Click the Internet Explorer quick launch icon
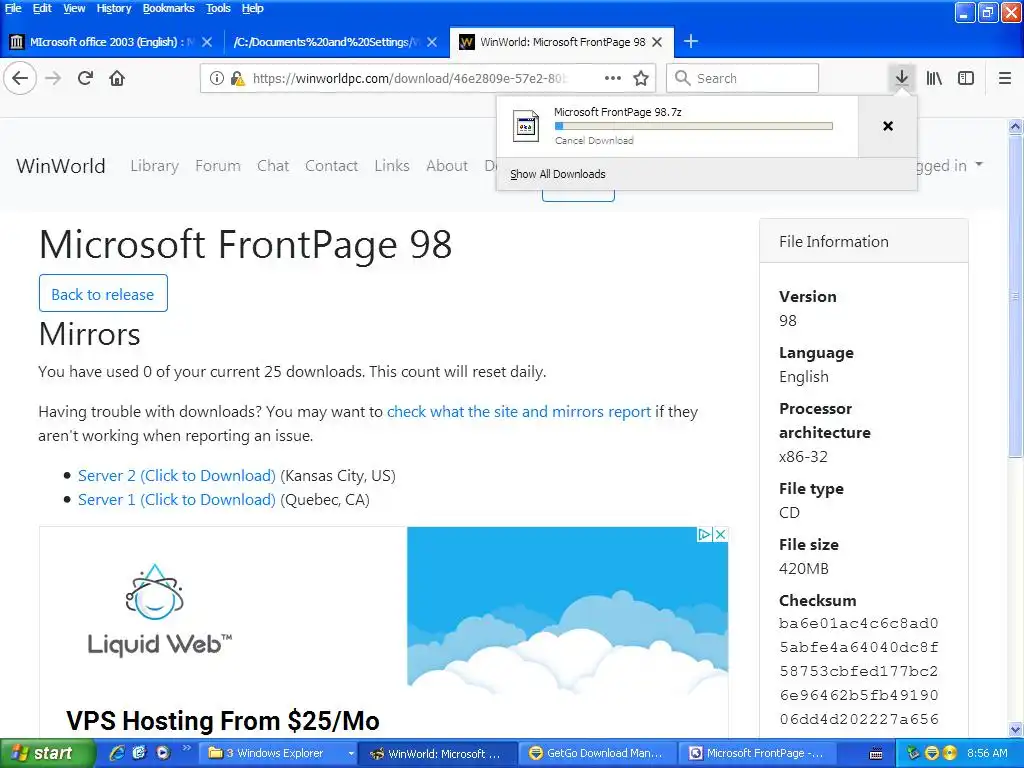The height and width of the screenshot is (768, 1024). click(x=117, y=753)
